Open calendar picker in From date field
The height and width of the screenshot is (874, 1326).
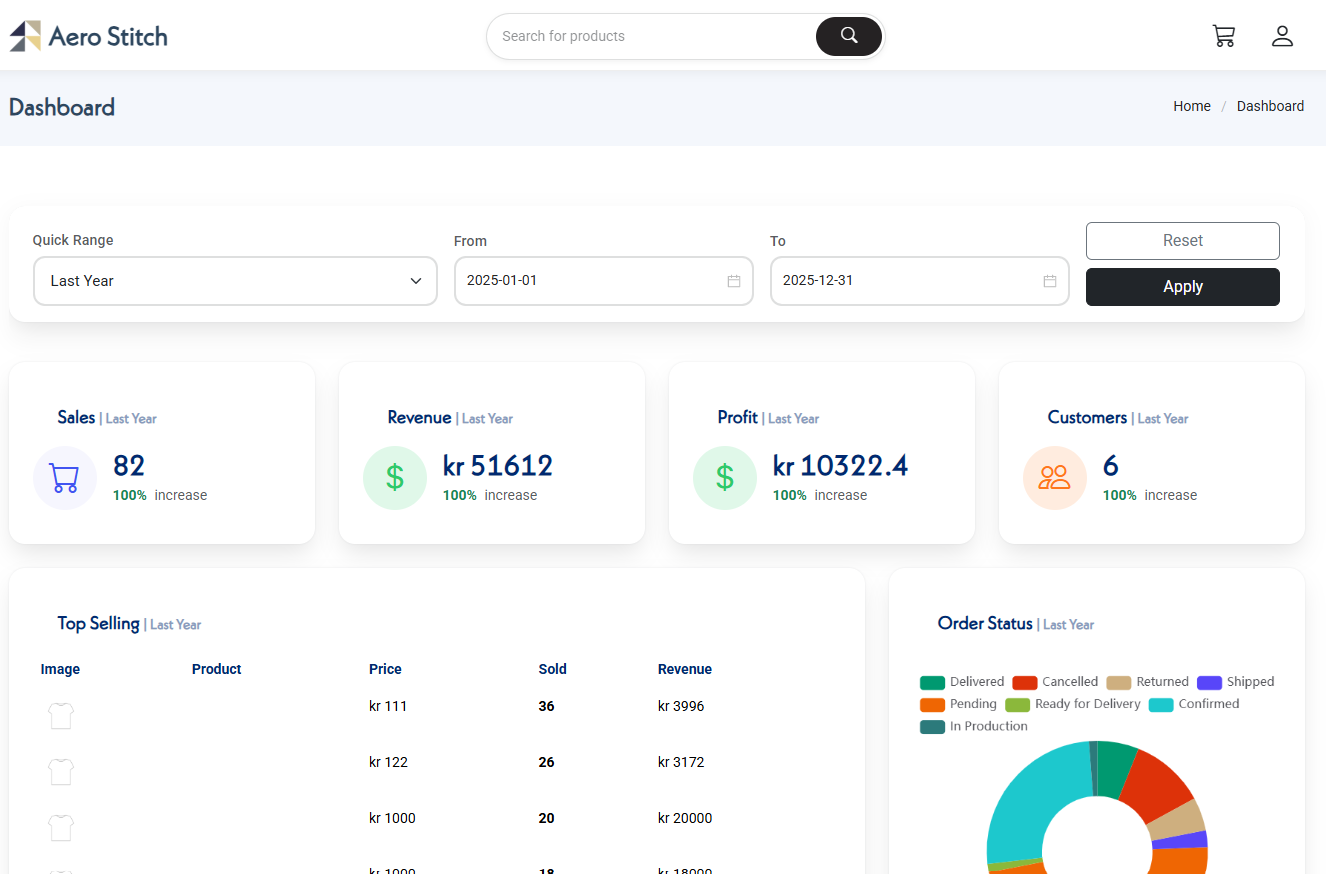(733, 281)
